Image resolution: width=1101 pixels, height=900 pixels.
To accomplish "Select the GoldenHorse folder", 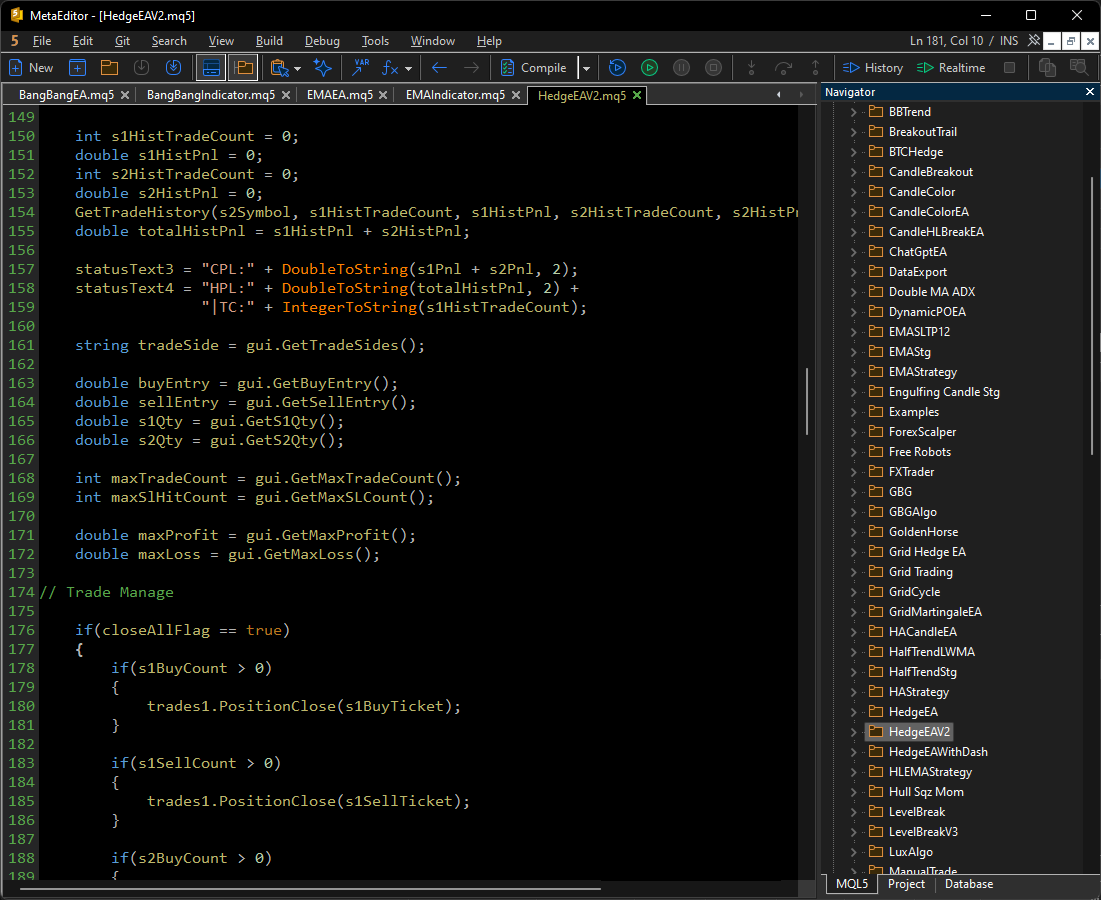I will coord(923,531).
